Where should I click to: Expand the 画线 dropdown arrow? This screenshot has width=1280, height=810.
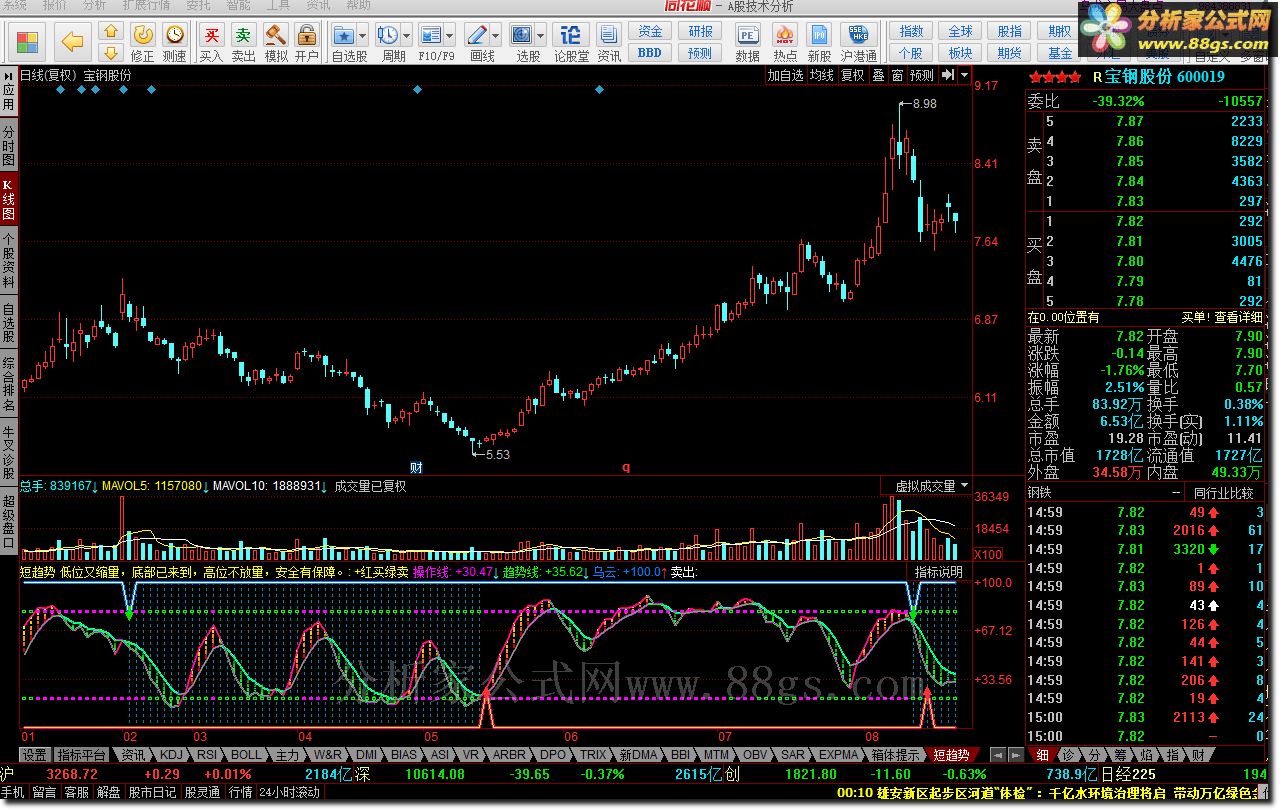[496, 34]
